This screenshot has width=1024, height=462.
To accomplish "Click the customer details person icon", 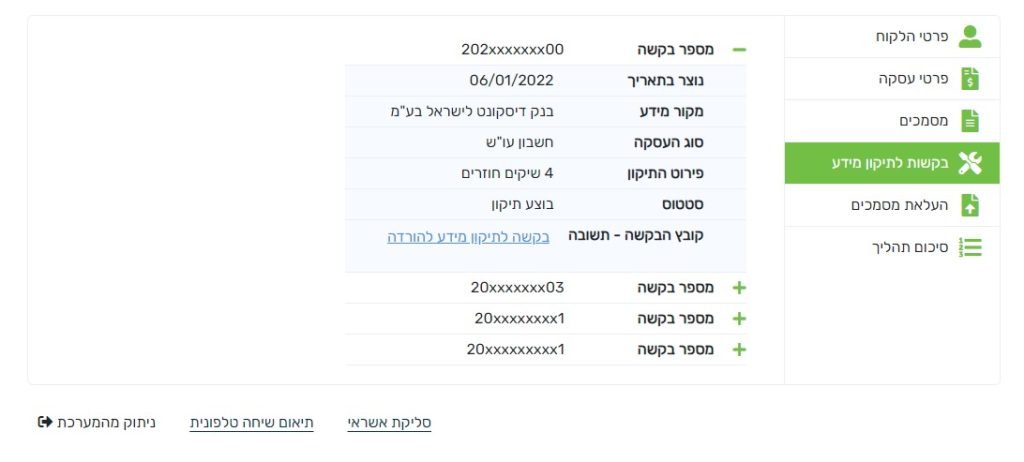I will coord(969,37).
